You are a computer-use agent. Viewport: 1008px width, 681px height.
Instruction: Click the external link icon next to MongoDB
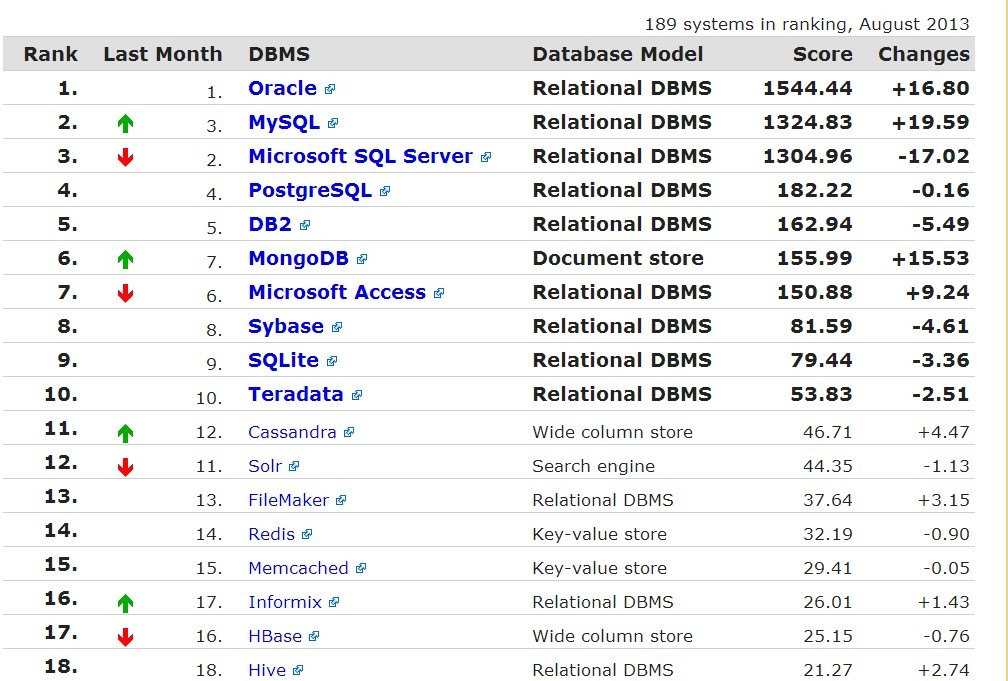[x=362, y=259]
